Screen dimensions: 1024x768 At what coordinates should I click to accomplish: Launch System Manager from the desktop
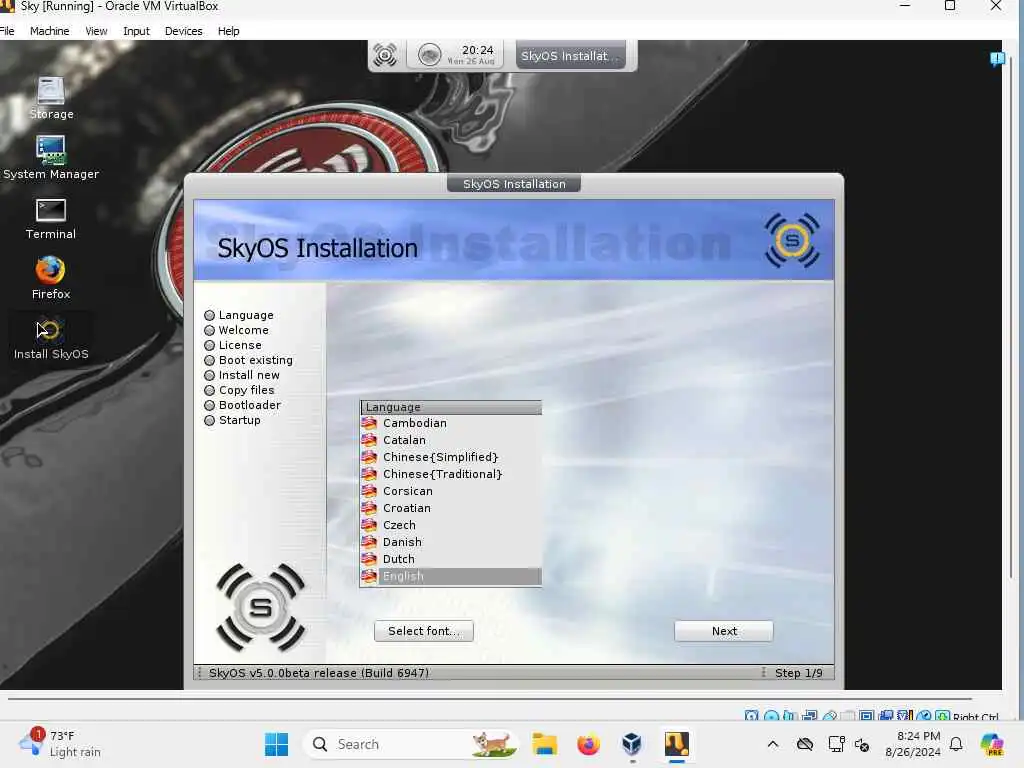click(x=51, y=157)
